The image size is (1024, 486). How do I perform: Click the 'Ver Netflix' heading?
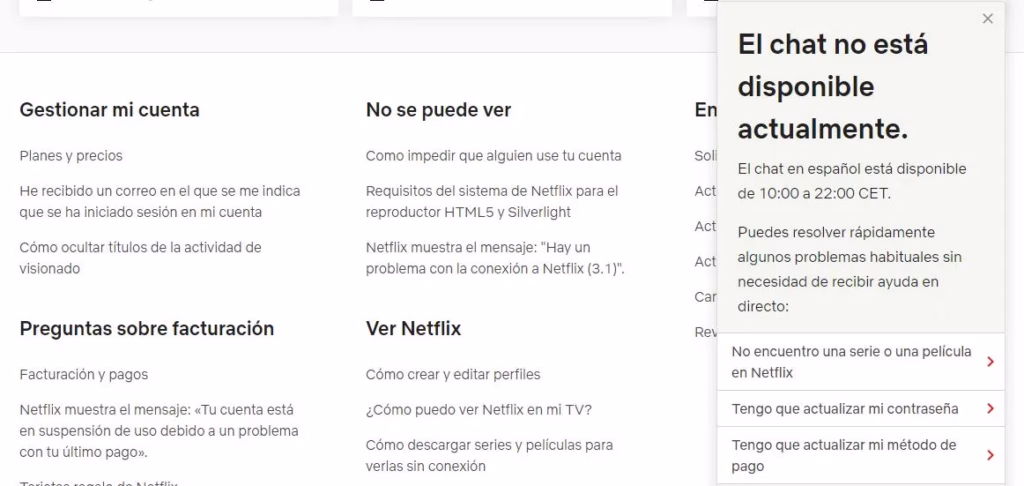coord(413,328)
